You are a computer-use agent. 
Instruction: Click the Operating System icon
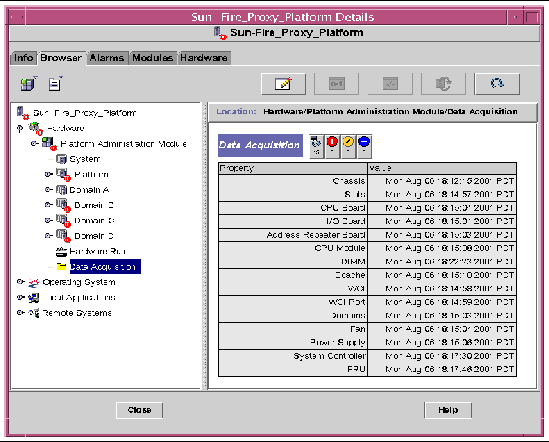click(x=34, y=282)
